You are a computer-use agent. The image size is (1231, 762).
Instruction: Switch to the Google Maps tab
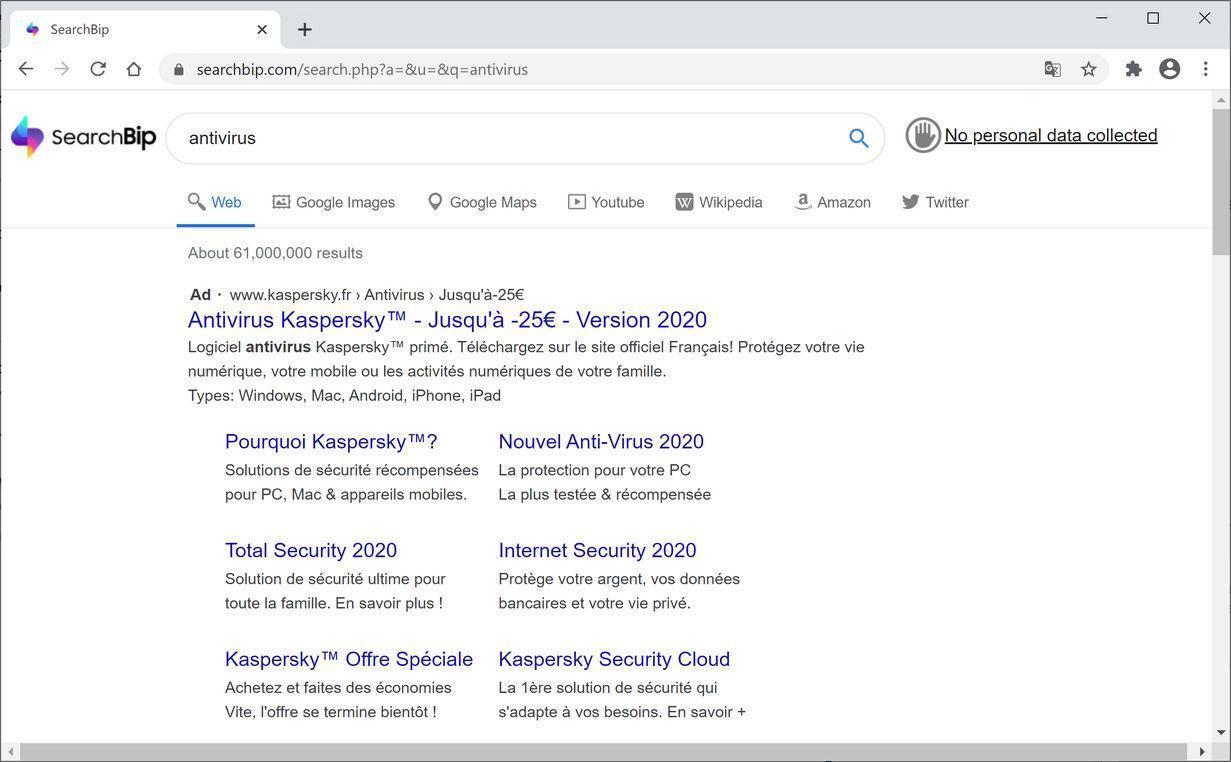[482, 202]
